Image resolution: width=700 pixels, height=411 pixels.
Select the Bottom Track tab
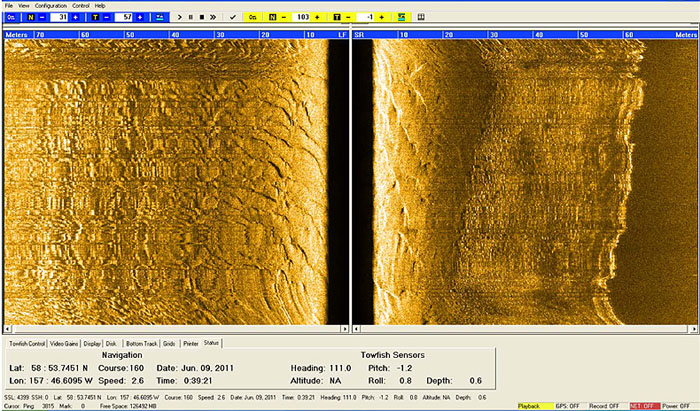click(x=140, y=343)
